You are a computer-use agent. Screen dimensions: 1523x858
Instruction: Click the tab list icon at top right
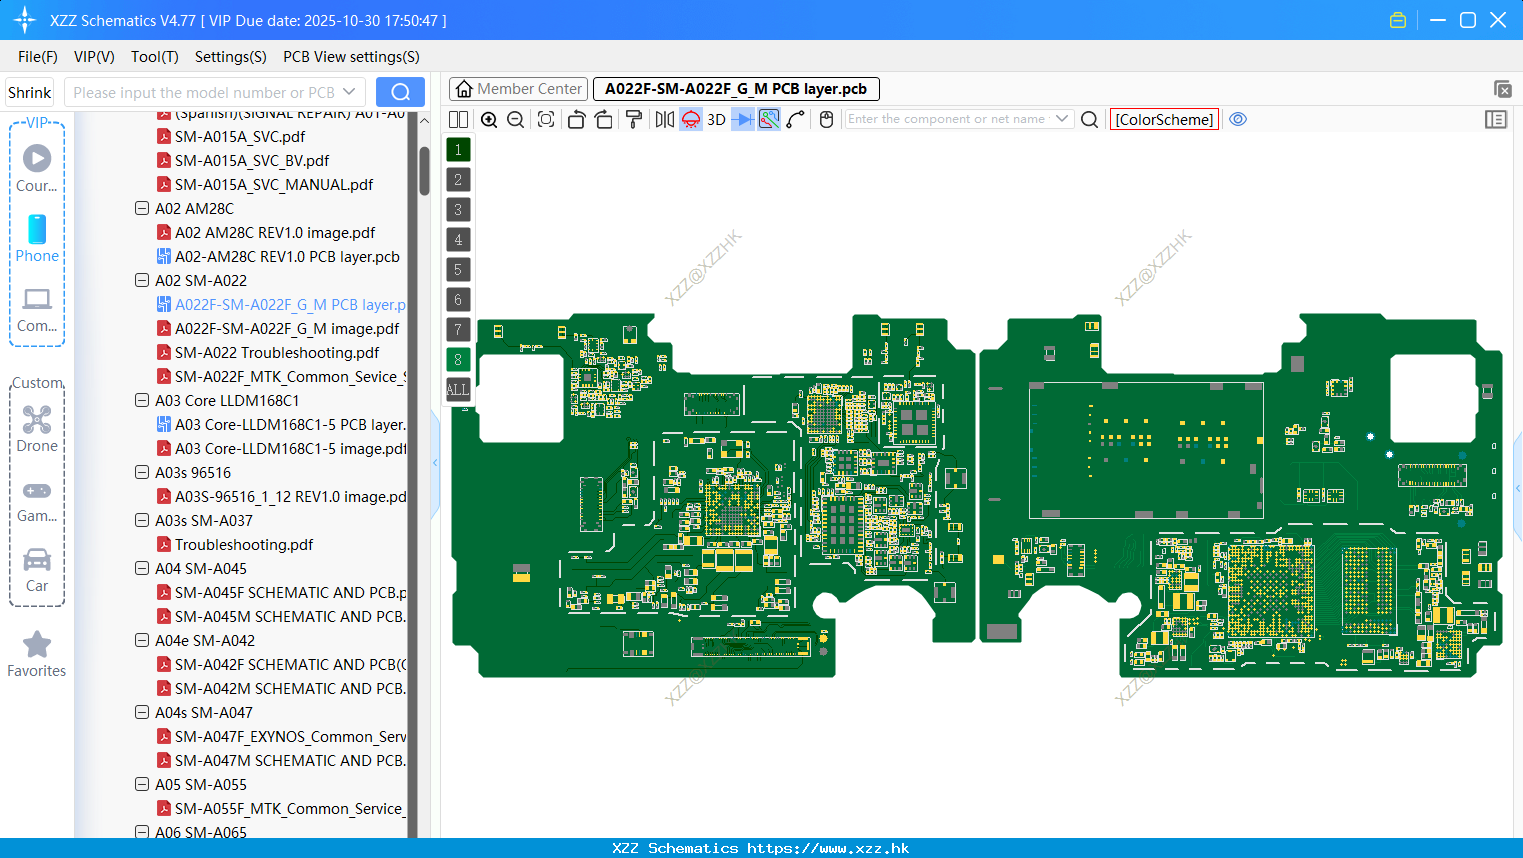[x=1502, y=89]
